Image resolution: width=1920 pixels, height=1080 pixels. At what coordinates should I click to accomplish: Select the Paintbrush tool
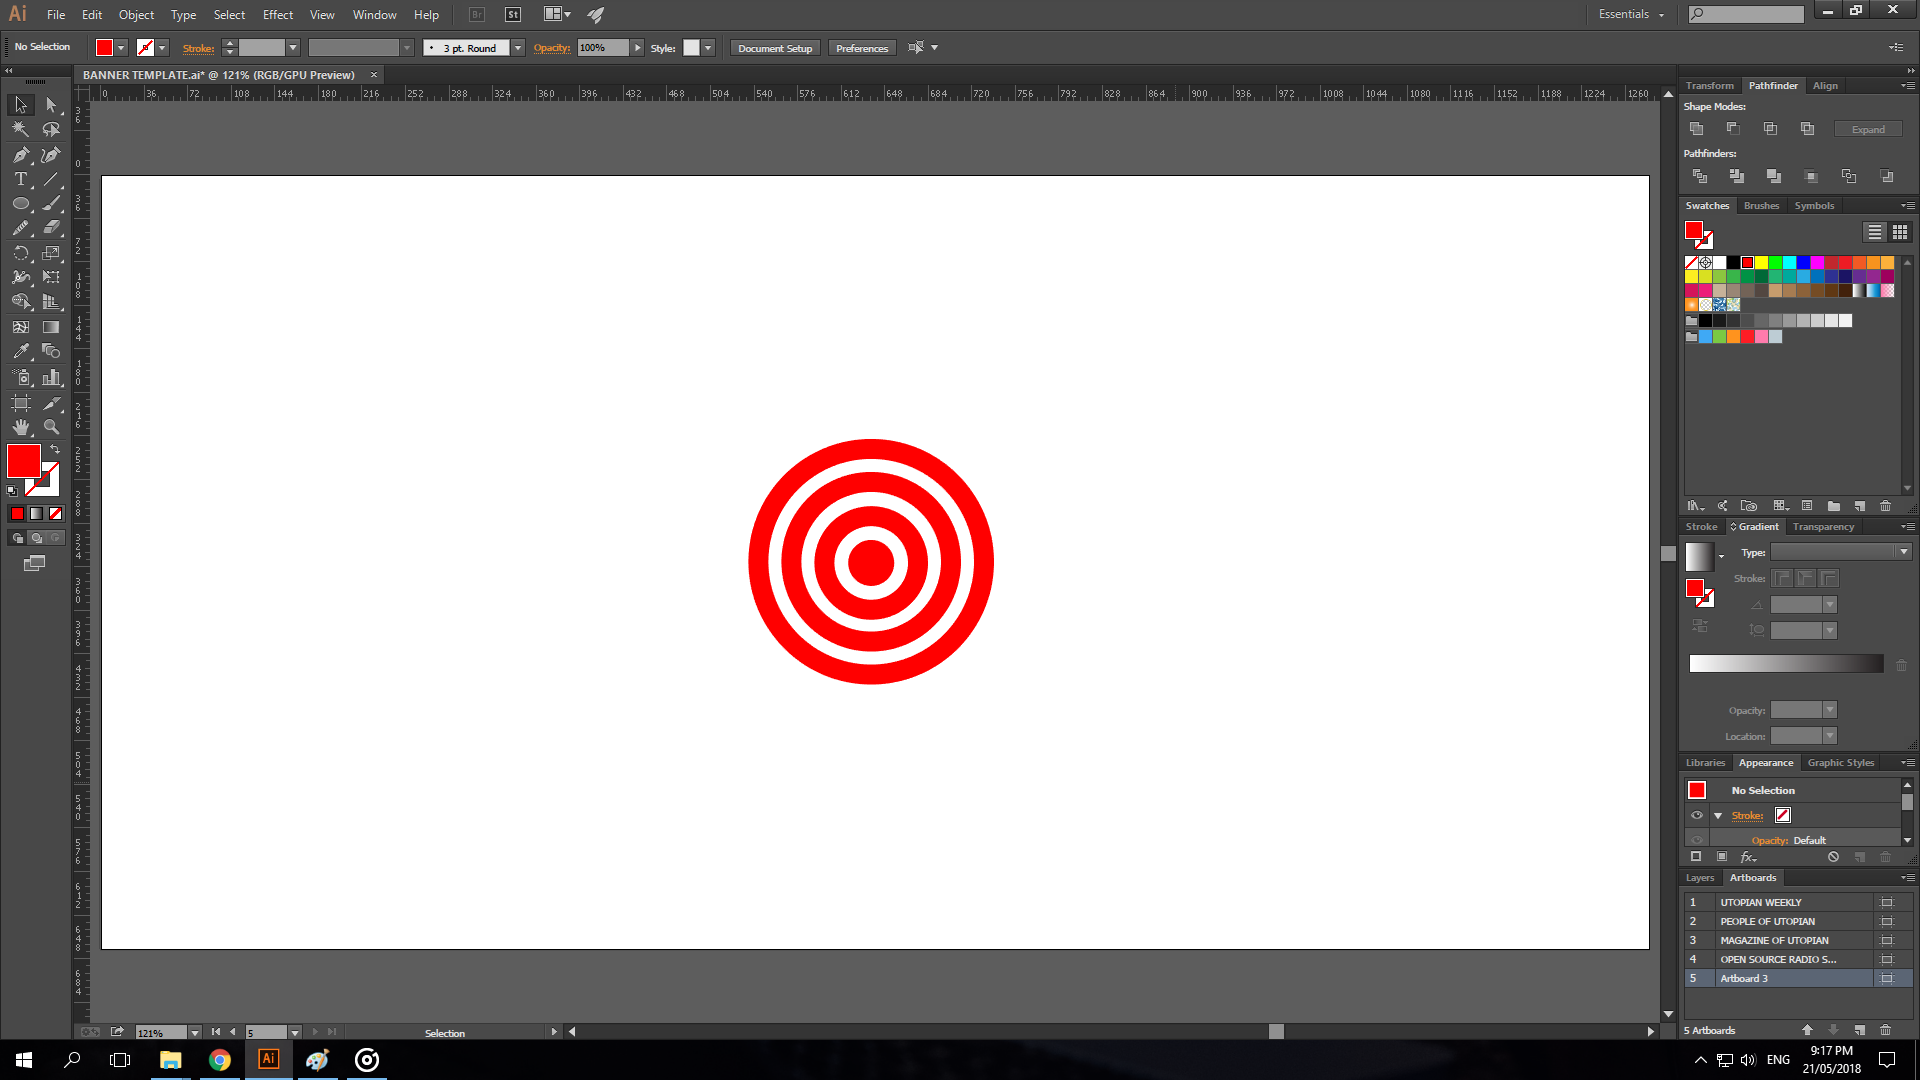pyautogui.click(x=51, y=203)
